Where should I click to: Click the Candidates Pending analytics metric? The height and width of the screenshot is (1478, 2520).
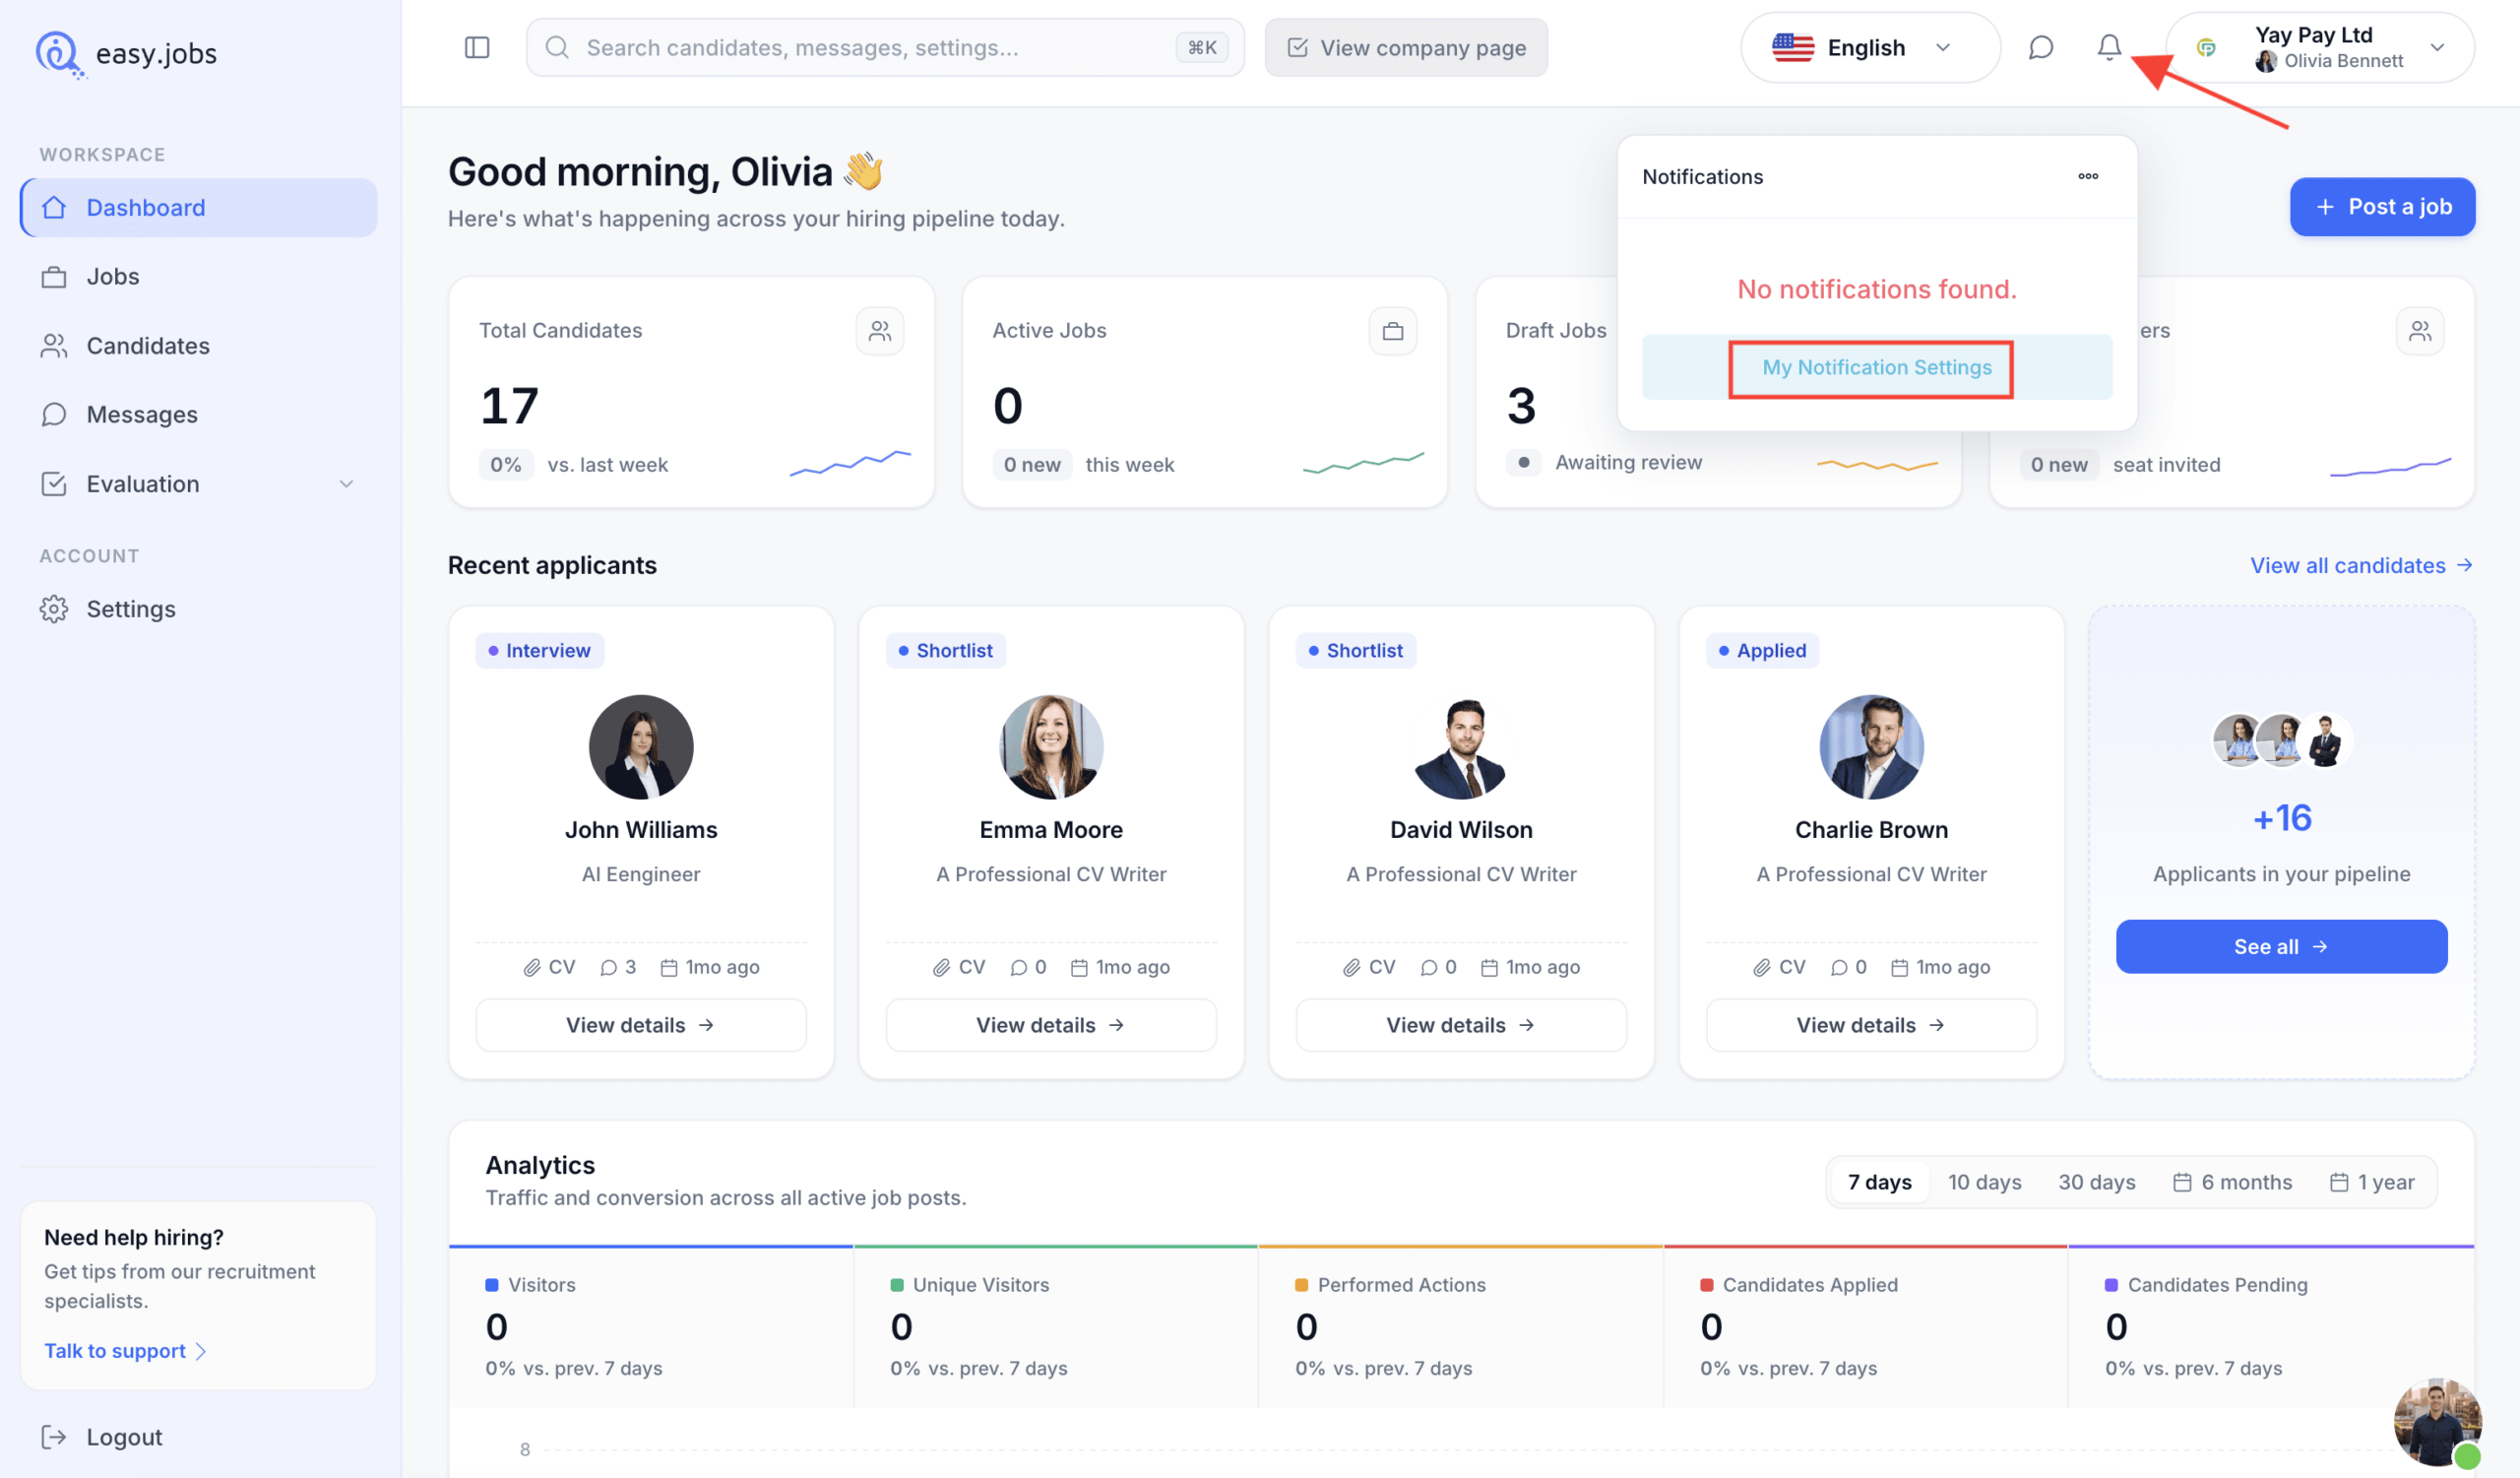(x=2270, y=1326)
